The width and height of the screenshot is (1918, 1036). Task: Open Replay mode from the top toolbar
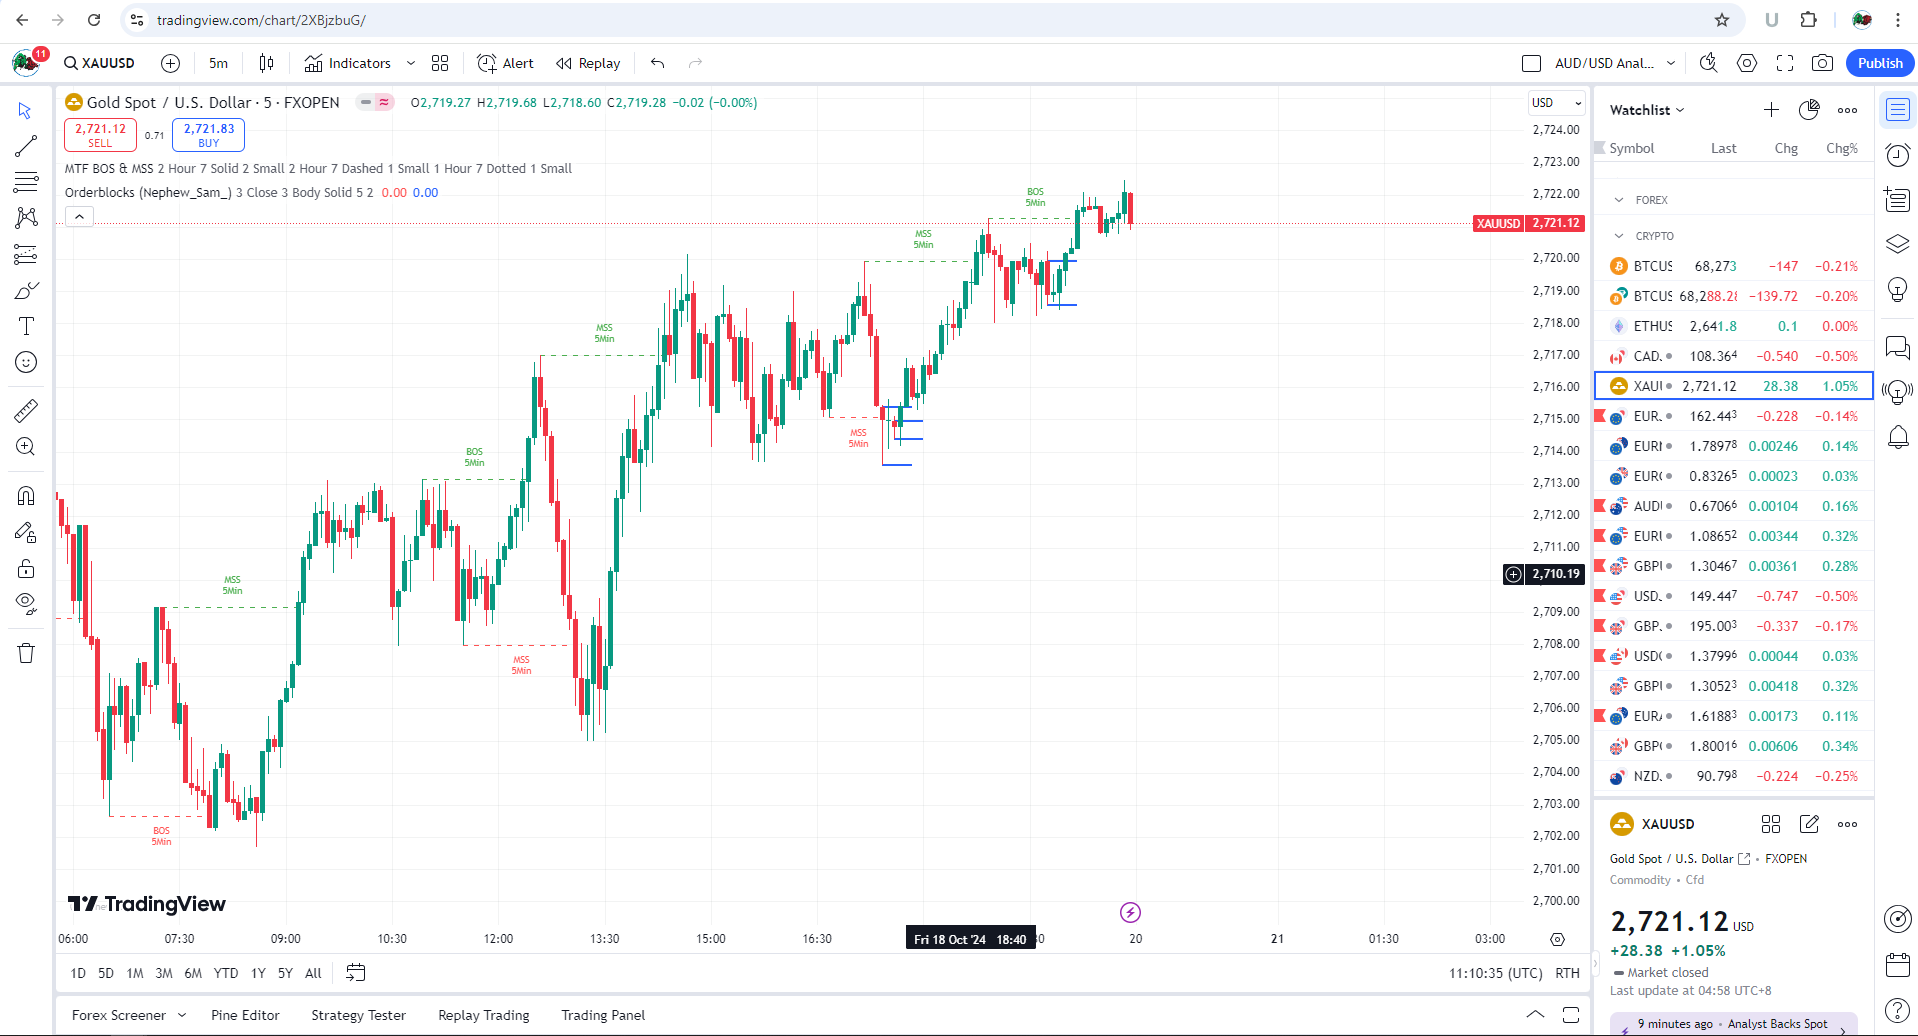587,62
